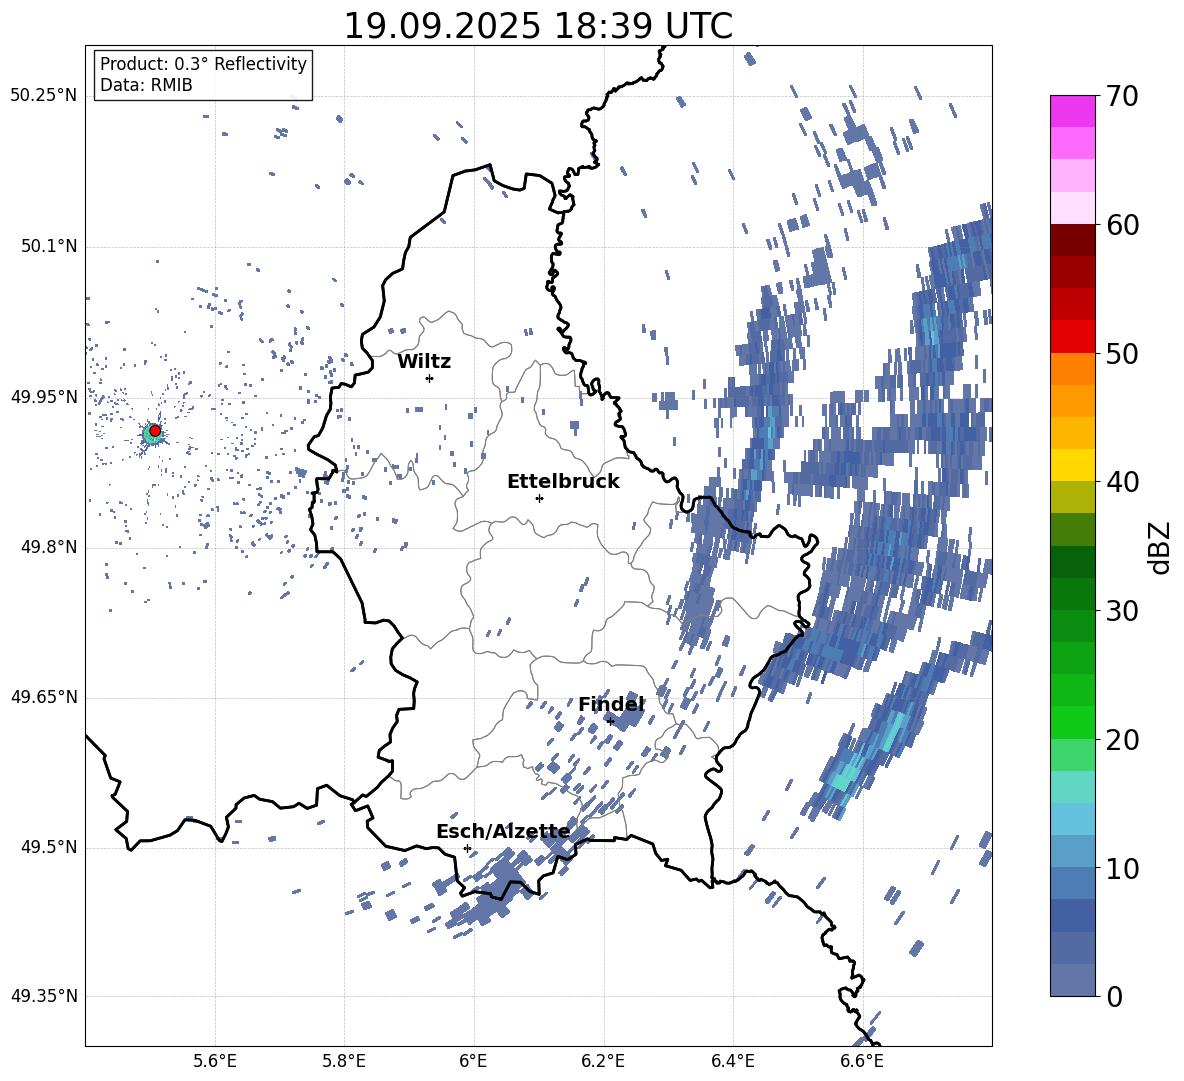Click the 49.8°N latitude label
Screen dimensions: 1184x1081
click(49, 547)
